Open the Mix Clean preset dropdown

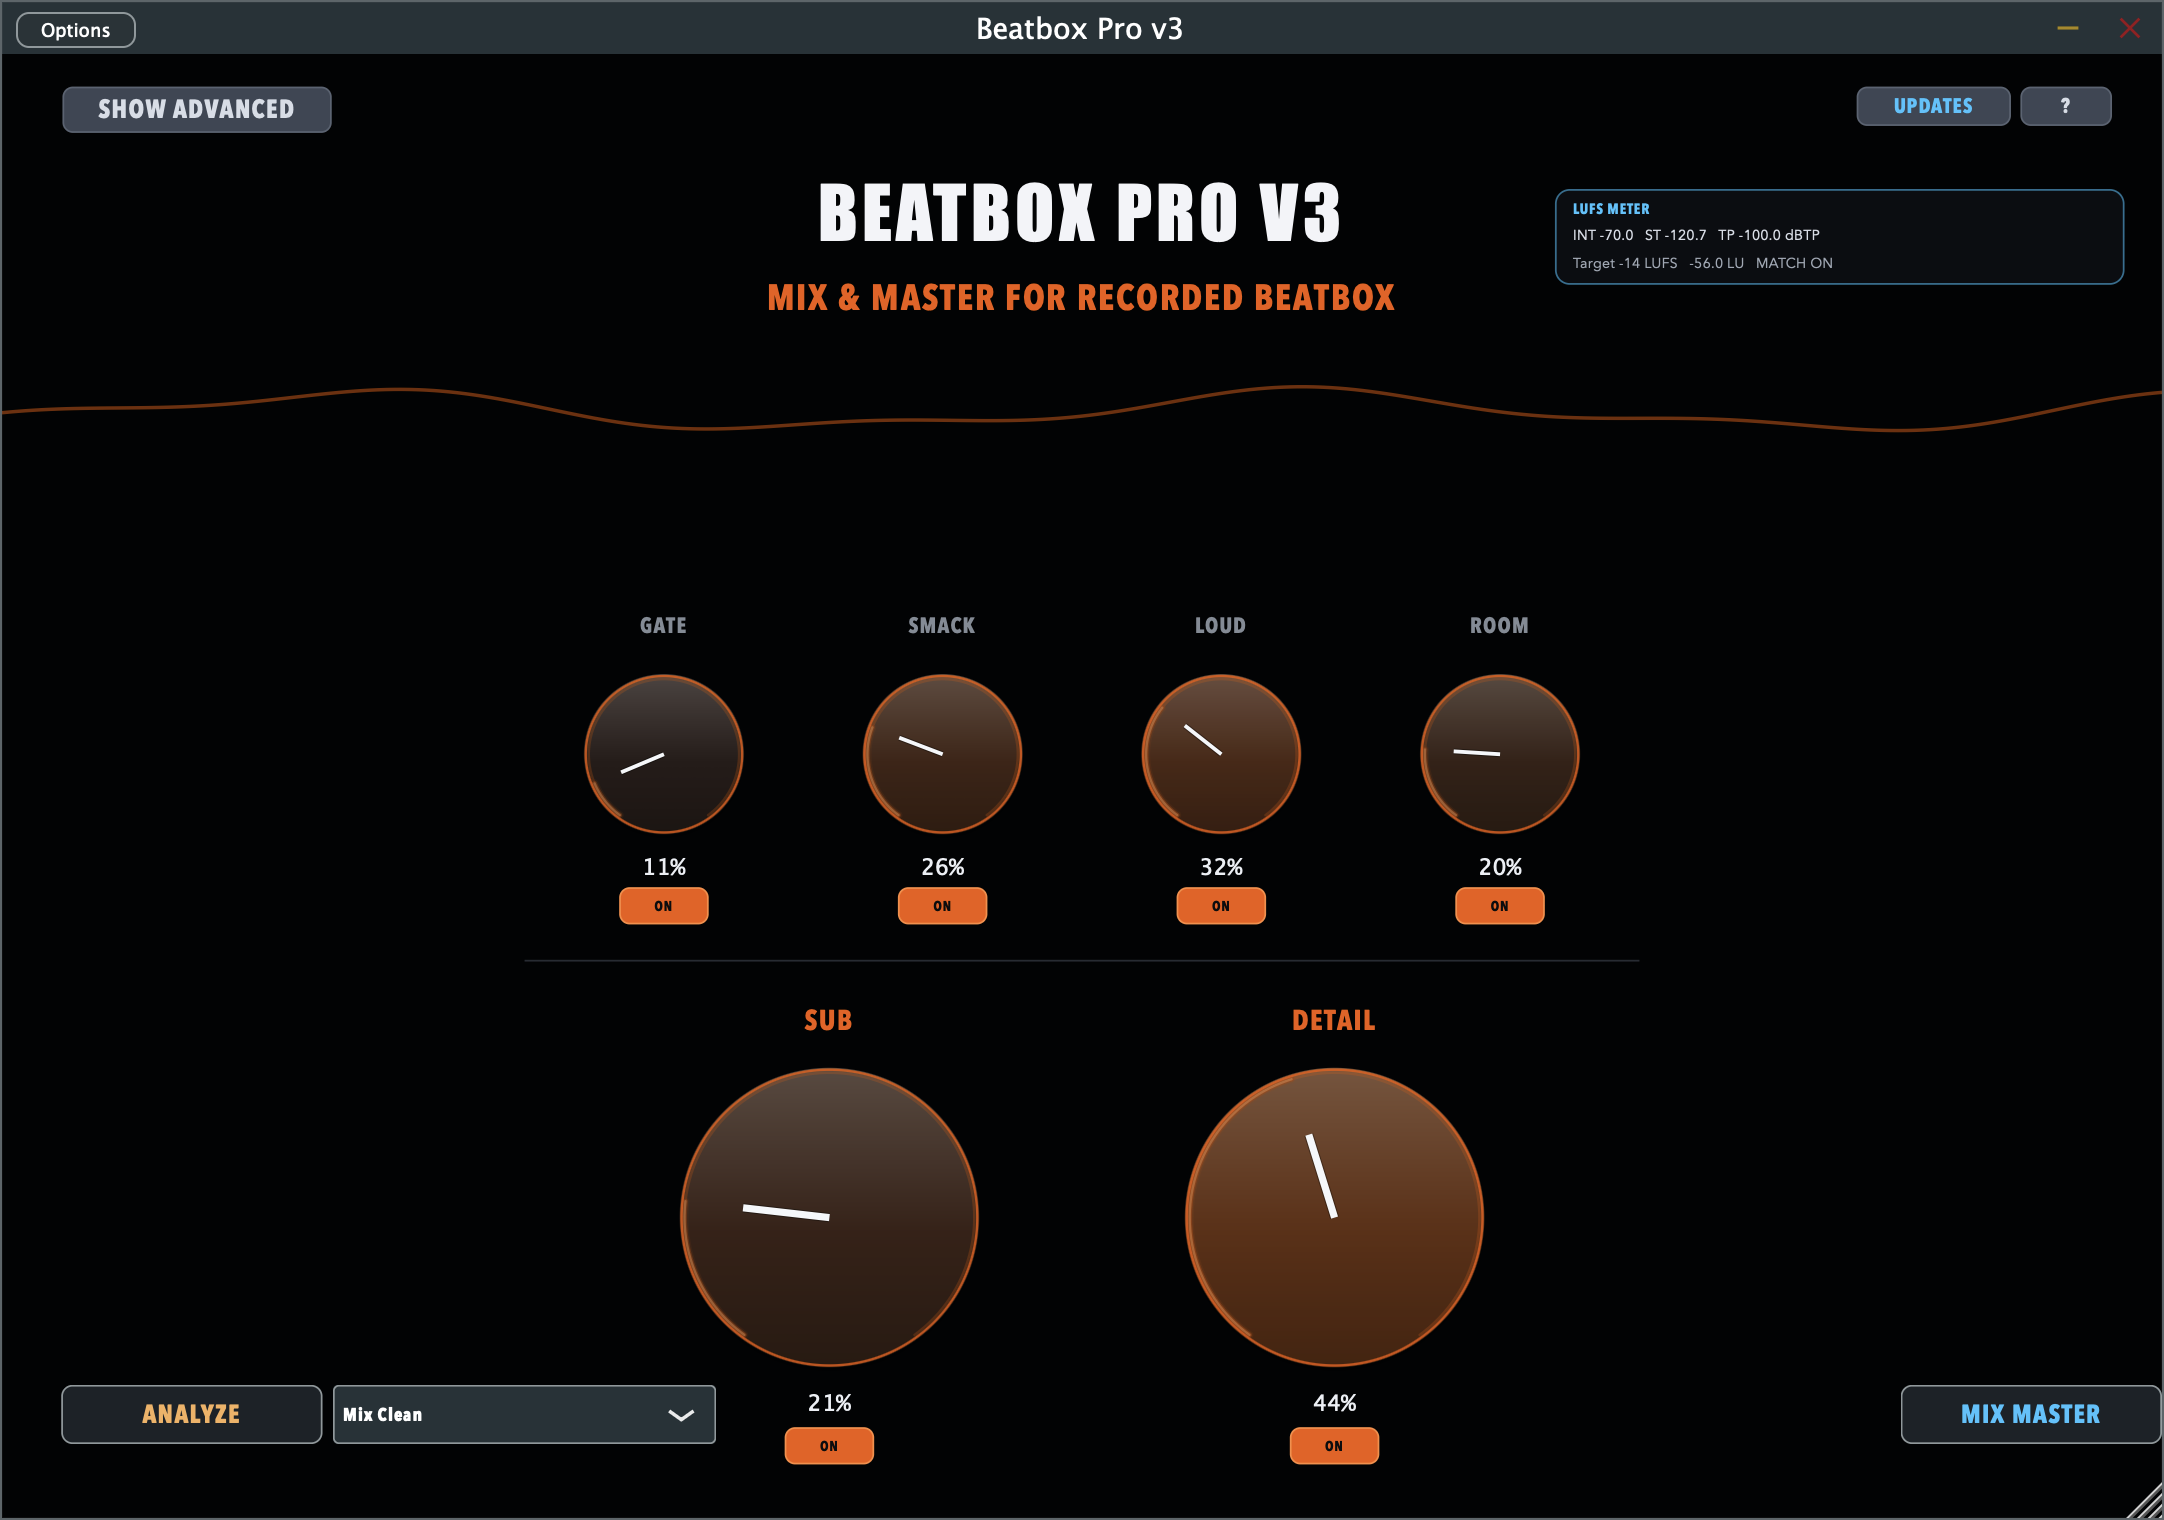[x=524, y=1414]
